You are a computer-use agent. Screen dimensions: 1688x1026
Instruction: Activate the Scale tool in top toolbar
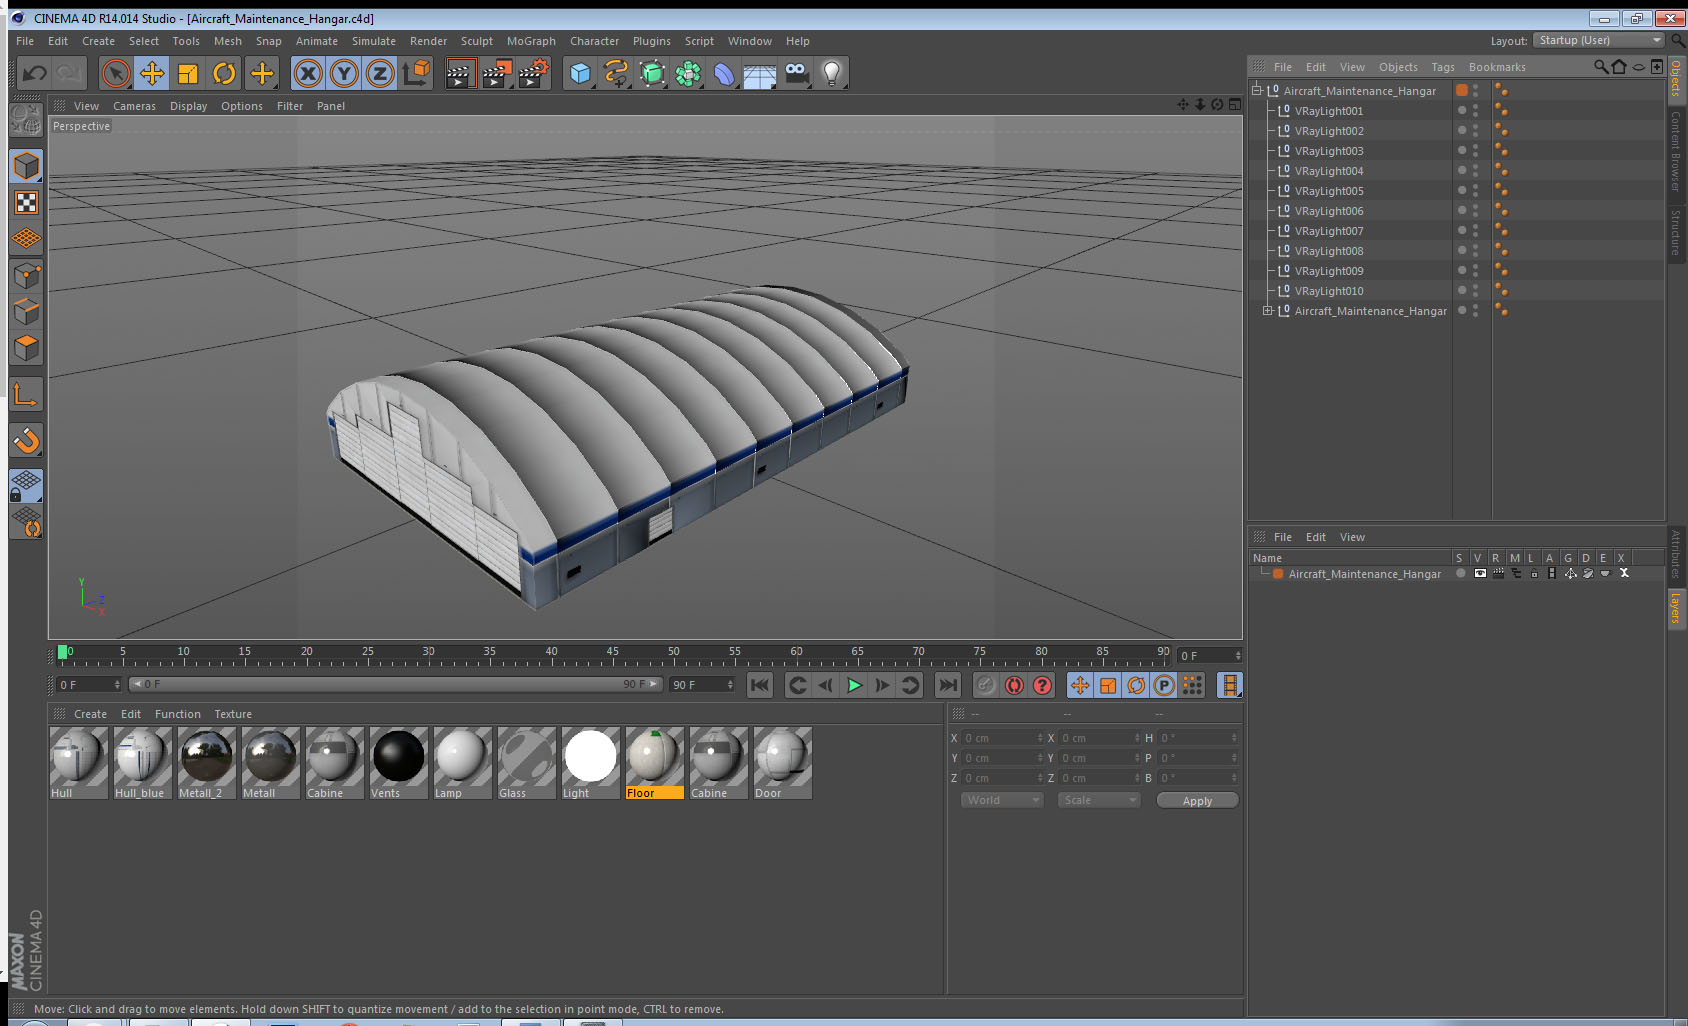[188, 73]
